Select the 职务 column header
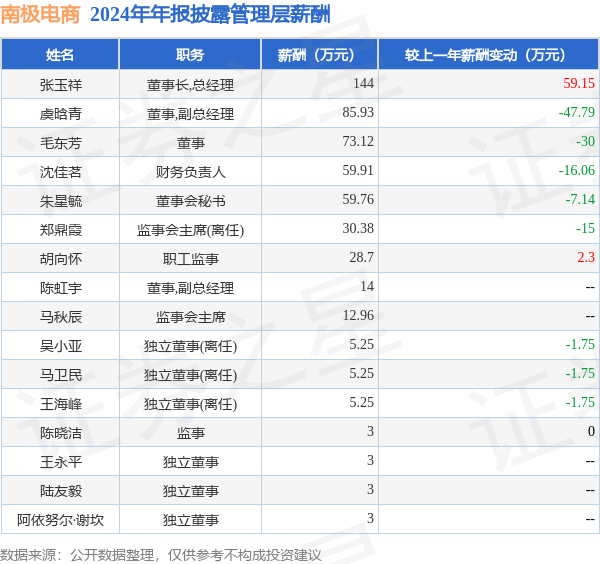This screenshot has height=564, width=600. [x=190, y=55]
